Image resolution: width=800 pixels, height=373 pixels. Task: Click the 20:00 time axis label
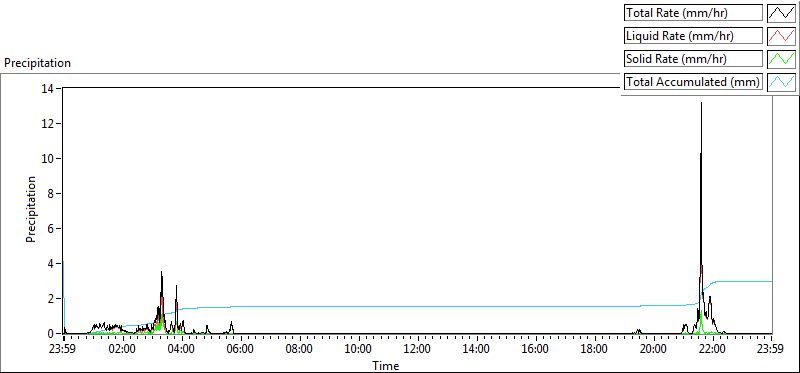(x=654, y=350)
